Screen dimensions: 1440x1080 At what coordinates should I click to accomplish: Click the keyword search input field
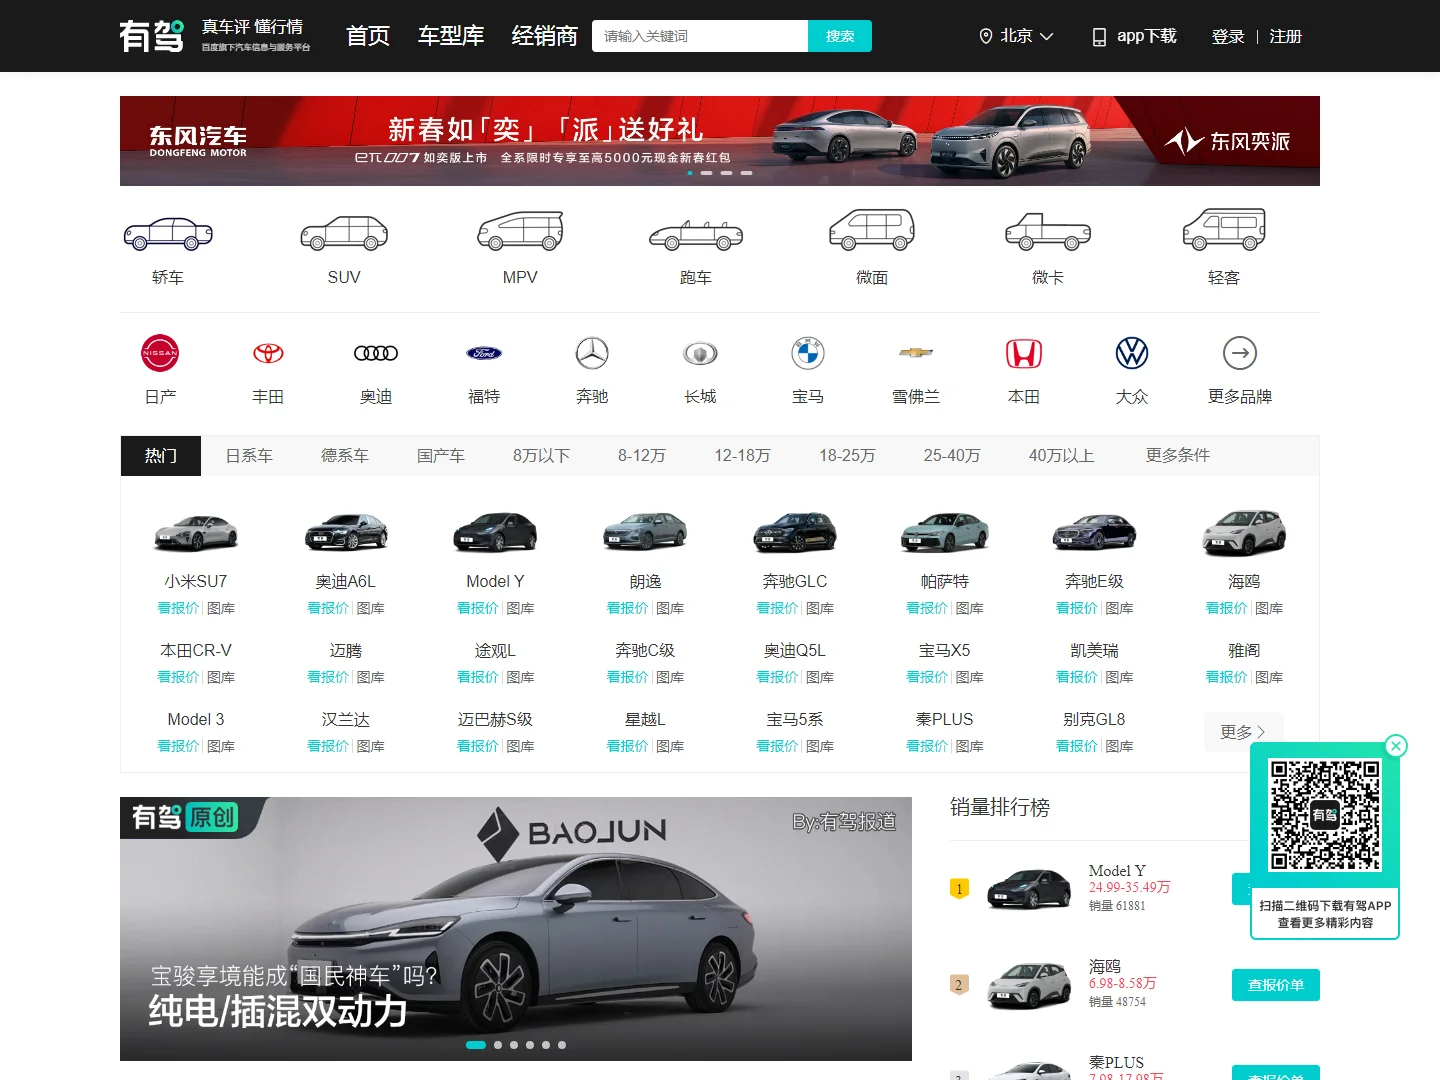pos(700,36)
